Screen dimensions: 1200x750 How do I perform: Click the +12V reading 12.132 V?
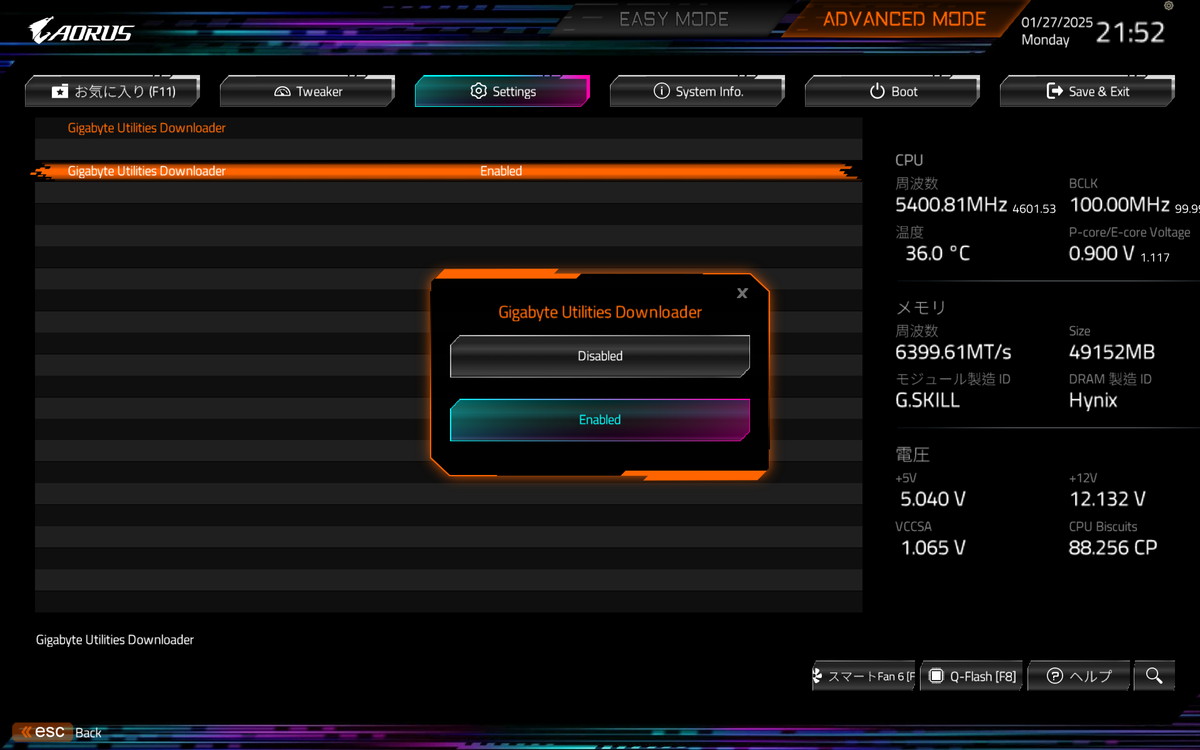click(x=1107, y=499)
